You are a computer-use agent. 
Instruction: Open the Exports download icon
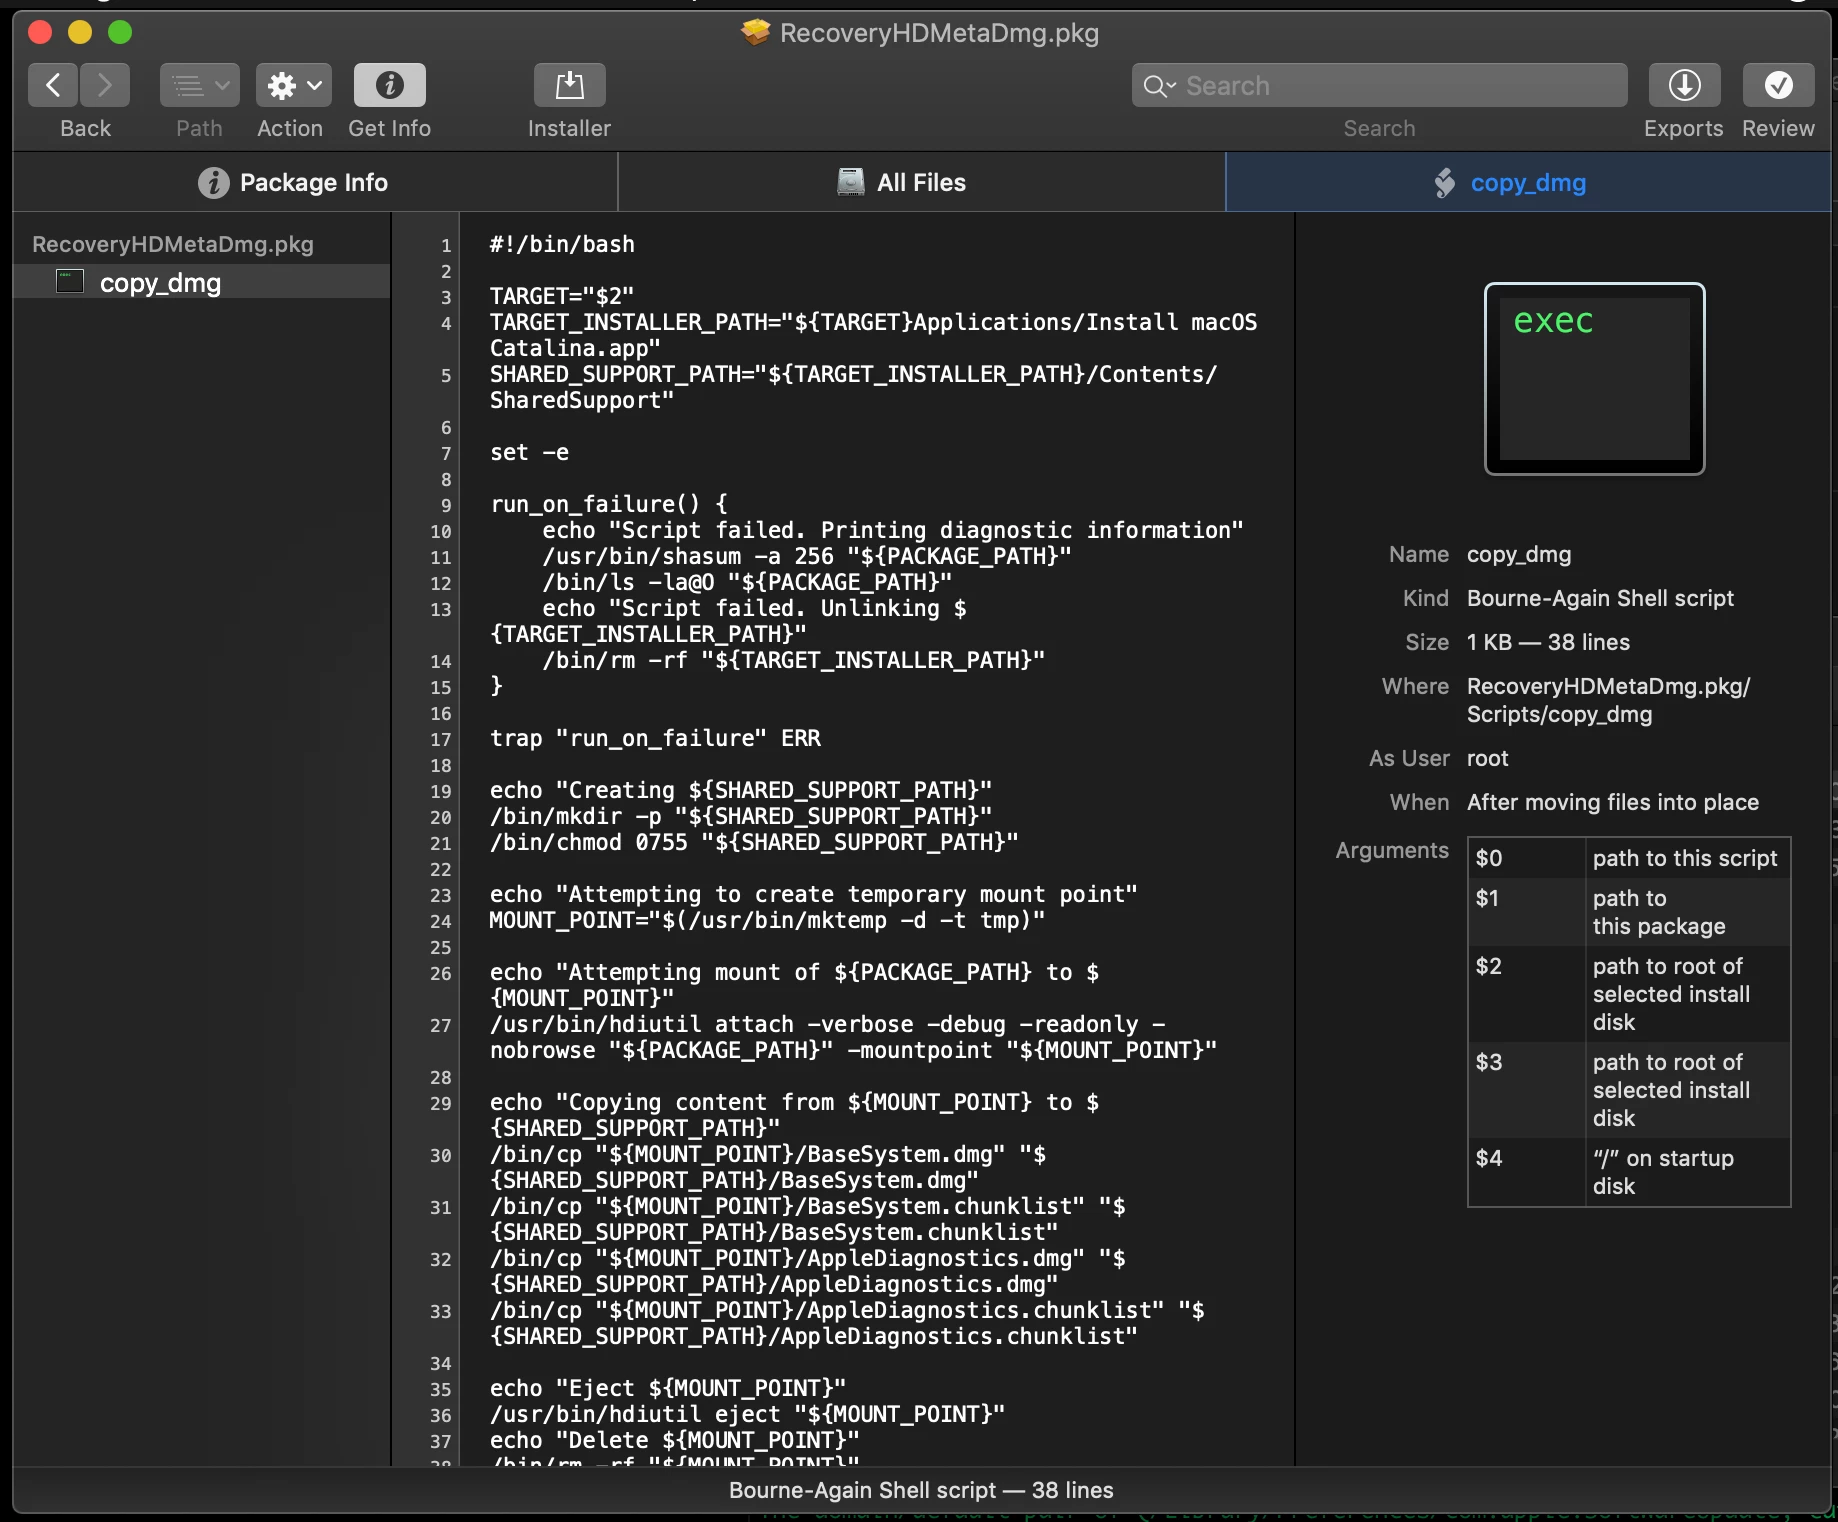[1684, 86]
